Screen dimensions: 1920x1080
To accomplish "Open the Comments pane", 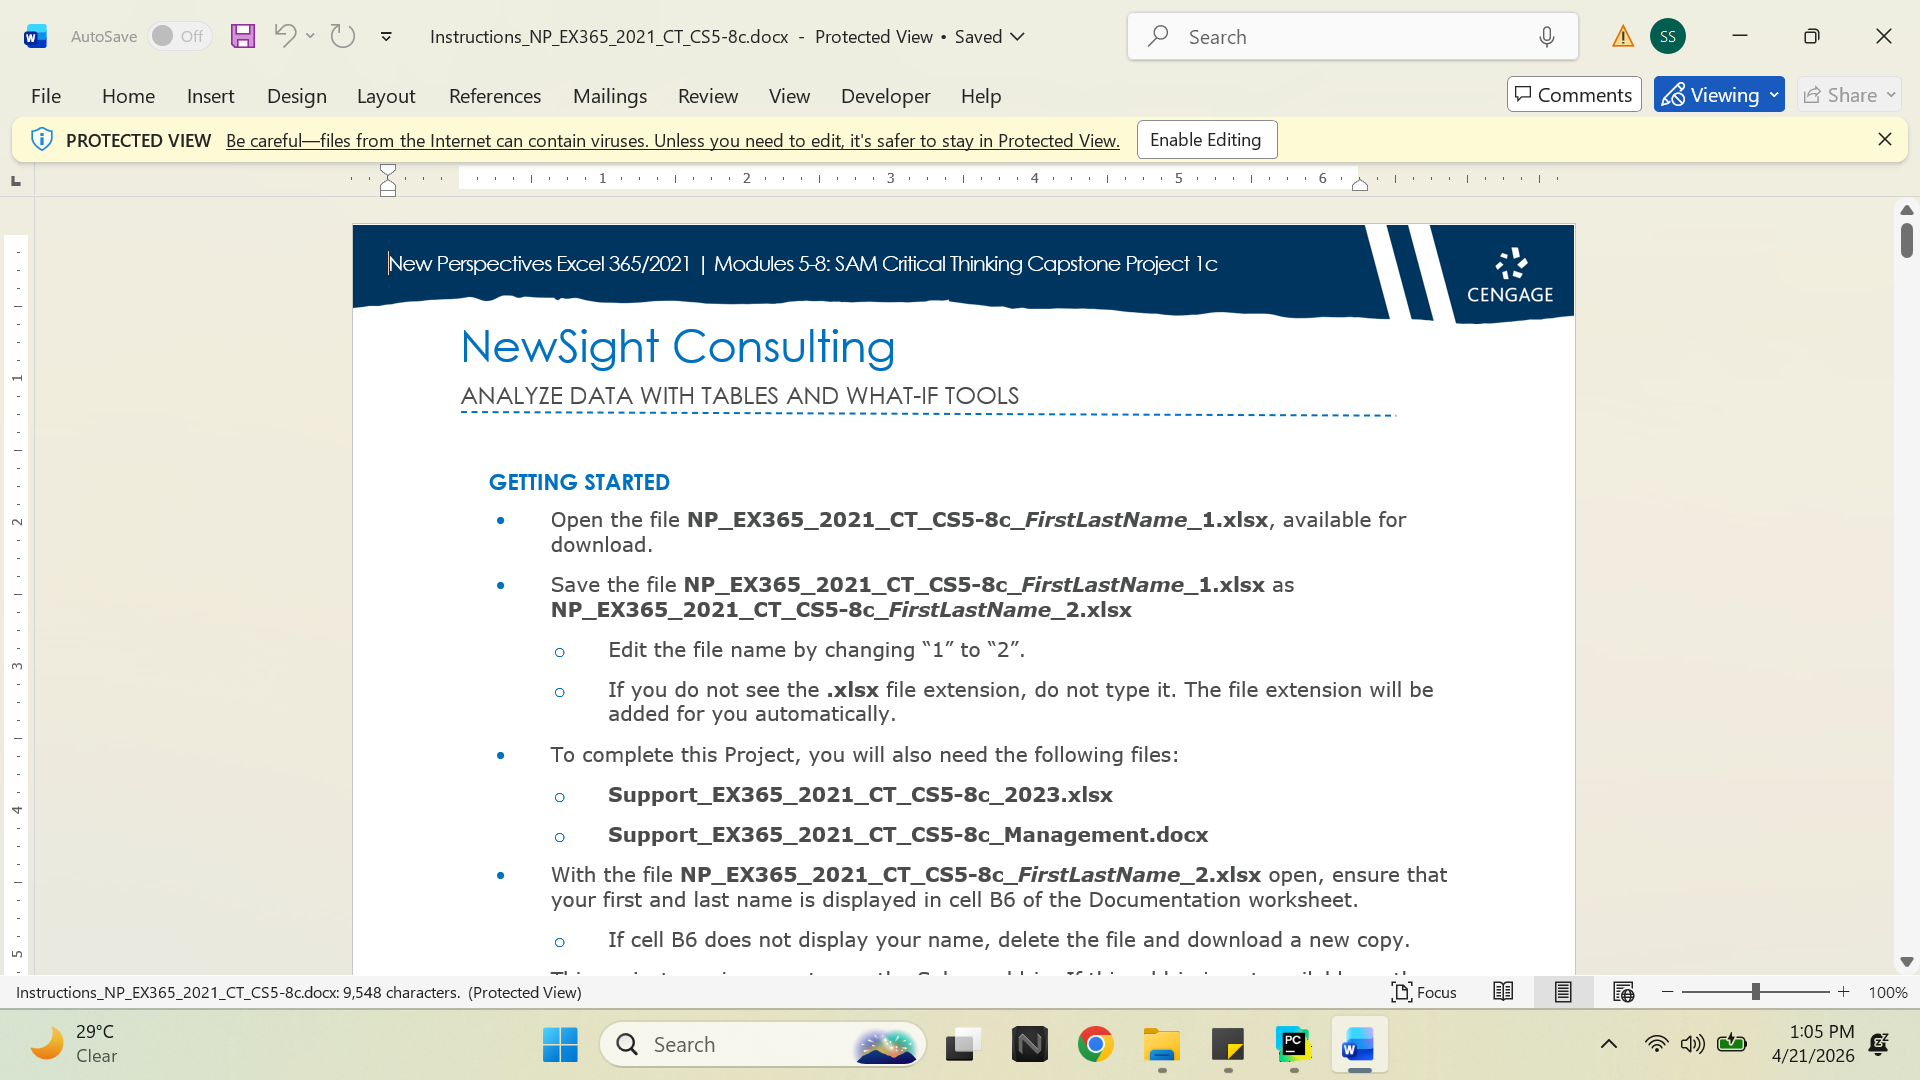I will (x=1574, y=95).
